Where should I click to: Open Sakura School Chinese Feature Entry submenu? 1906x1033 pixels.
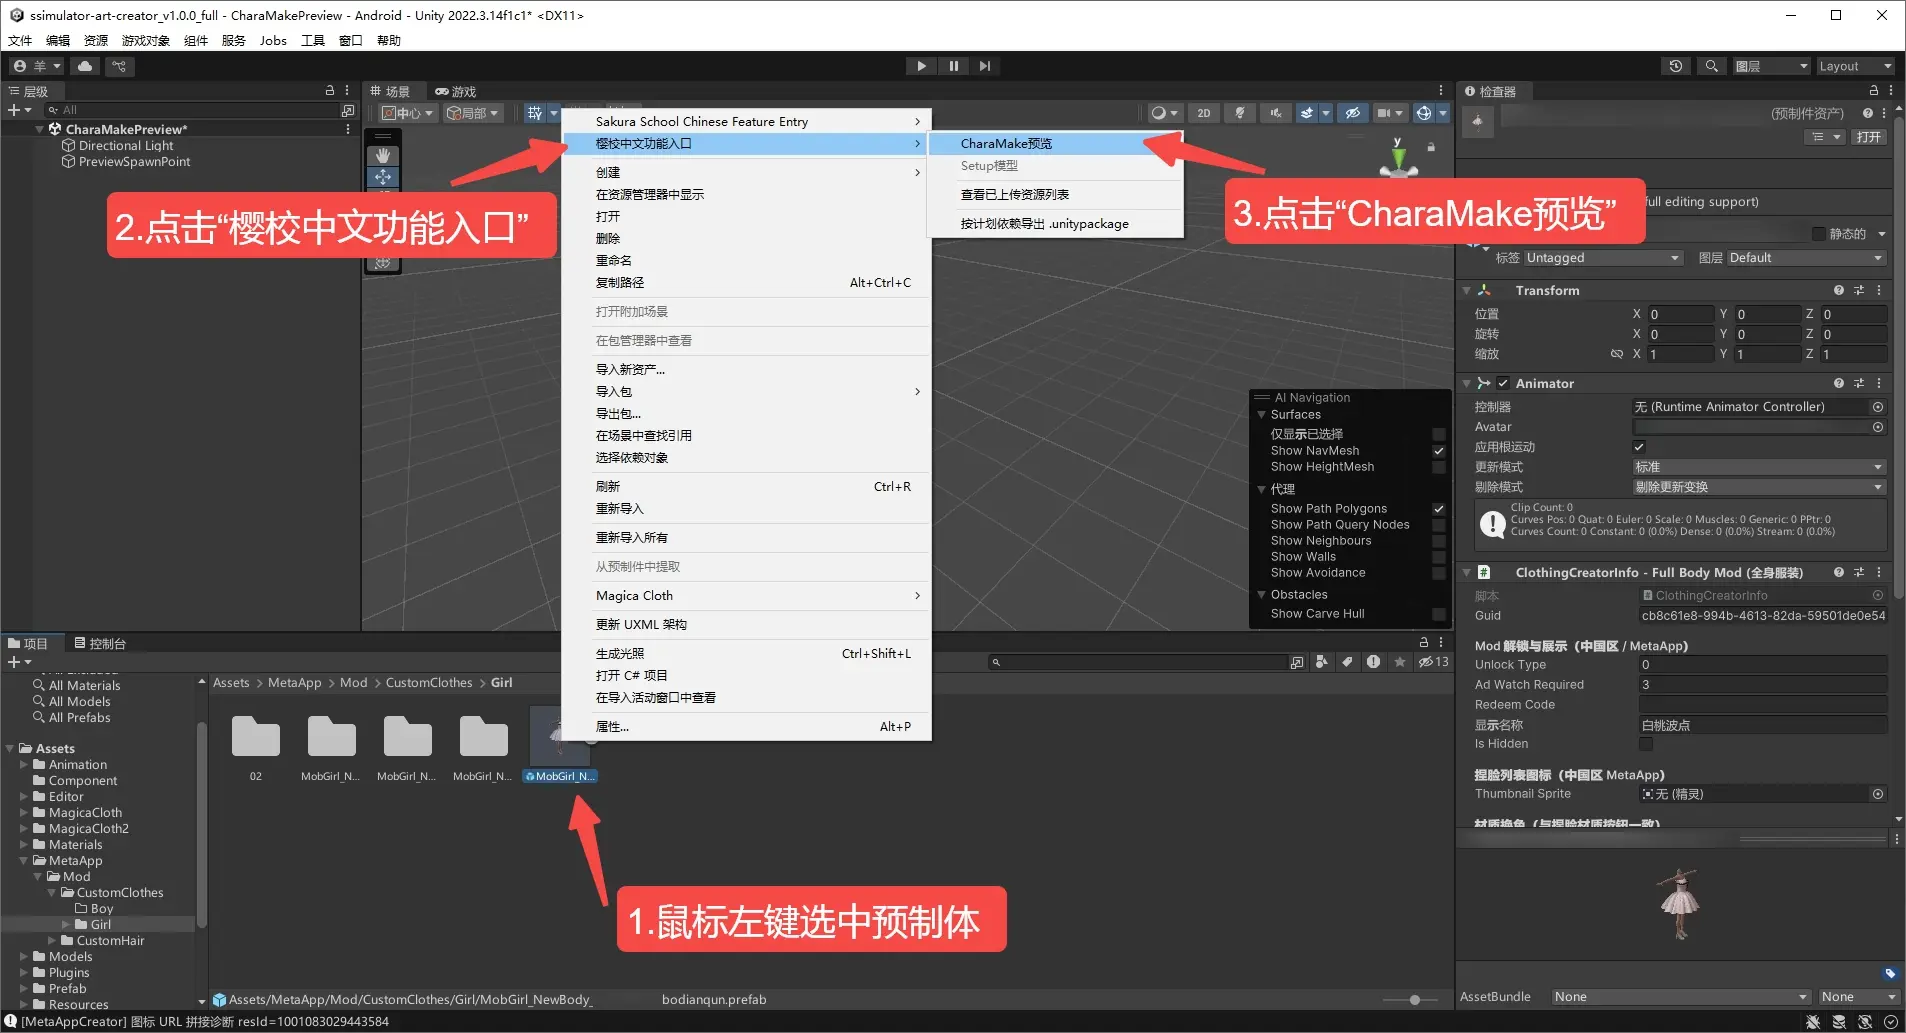click(746, 122)
